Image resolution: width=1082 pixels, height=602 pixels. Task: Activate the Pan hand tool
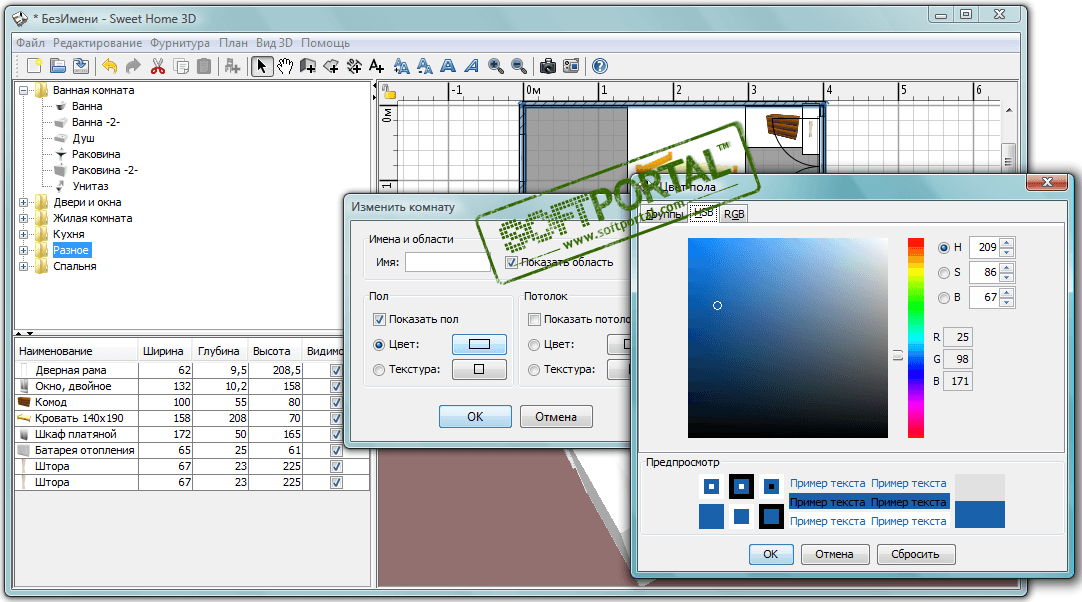tap(285, 66)
